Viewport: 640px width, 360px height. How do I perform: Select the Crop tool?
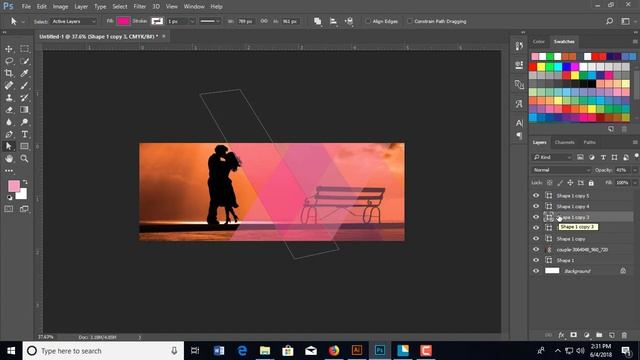[x=9, y=73]
